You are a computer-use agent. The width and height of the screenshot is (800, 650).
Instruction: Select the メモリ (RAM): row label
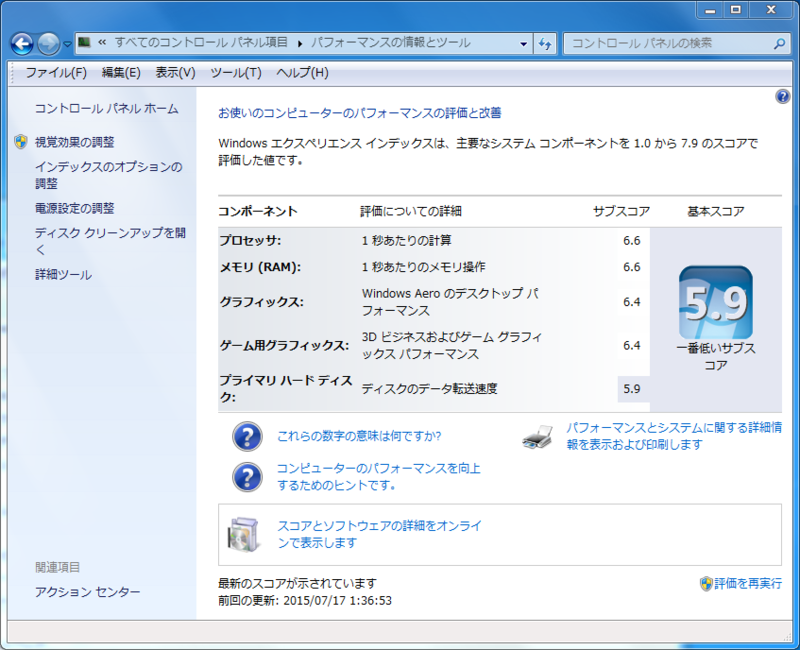(x=260, y=267)
